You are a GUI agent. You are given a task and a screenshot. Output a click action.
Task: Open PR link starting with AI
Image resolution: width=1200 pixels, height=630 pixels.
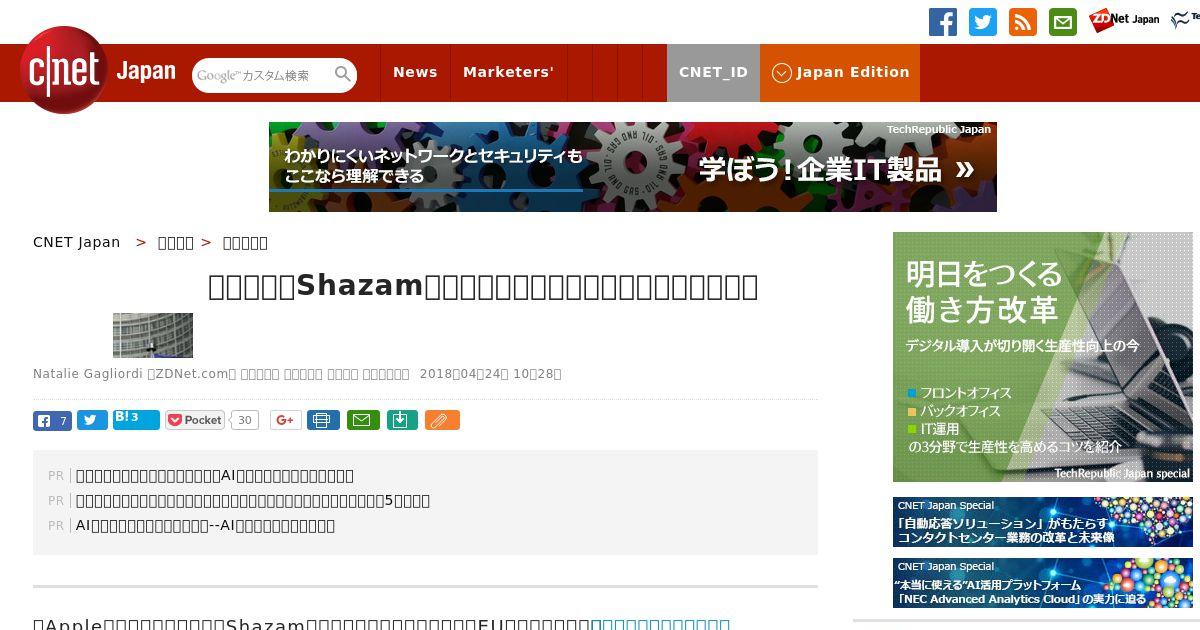click(205, 525)
